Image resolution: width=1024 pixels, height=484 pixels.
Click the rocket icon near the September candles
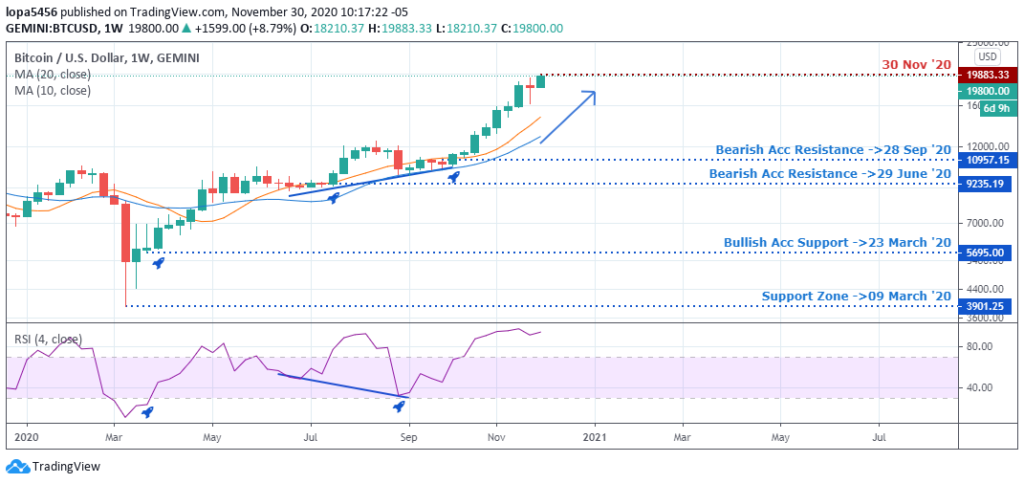[x=454, y=177]
